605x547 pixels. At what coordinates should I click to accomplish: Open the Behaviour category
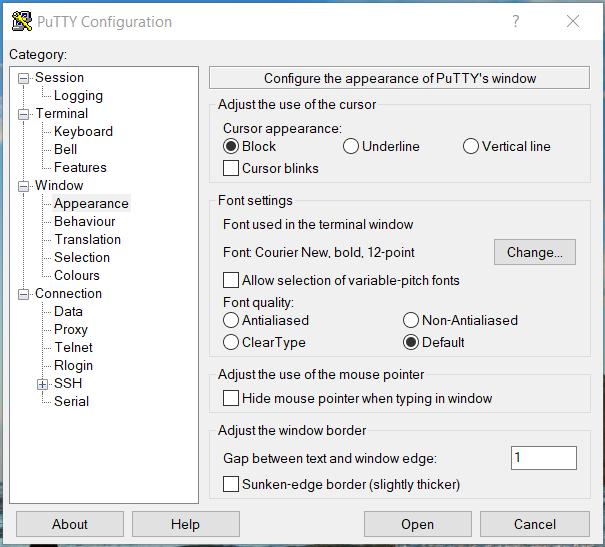tap(84, 221)
